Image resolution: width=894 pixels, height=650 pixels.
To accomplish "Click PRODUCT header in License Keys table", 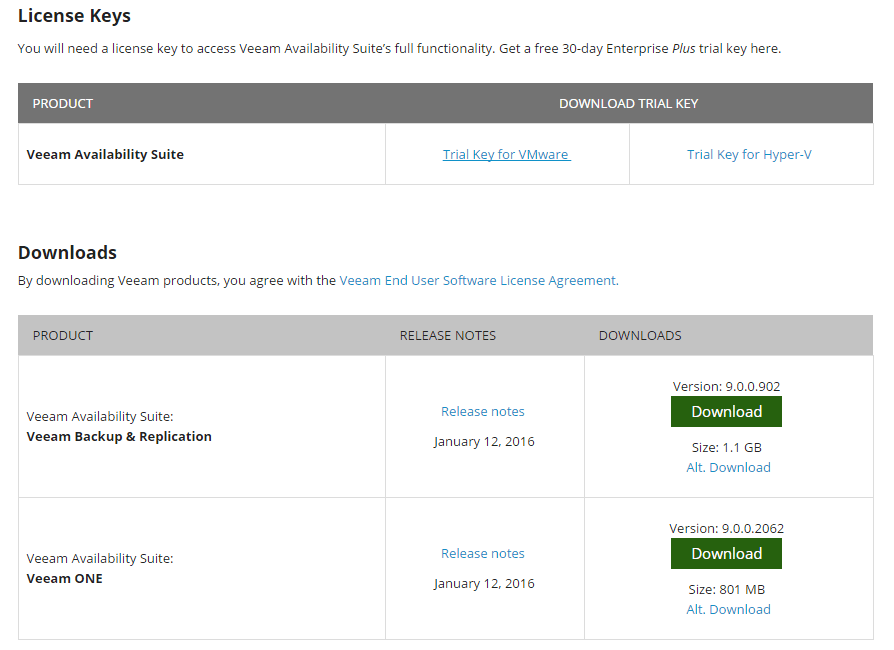I will point(63,104).
